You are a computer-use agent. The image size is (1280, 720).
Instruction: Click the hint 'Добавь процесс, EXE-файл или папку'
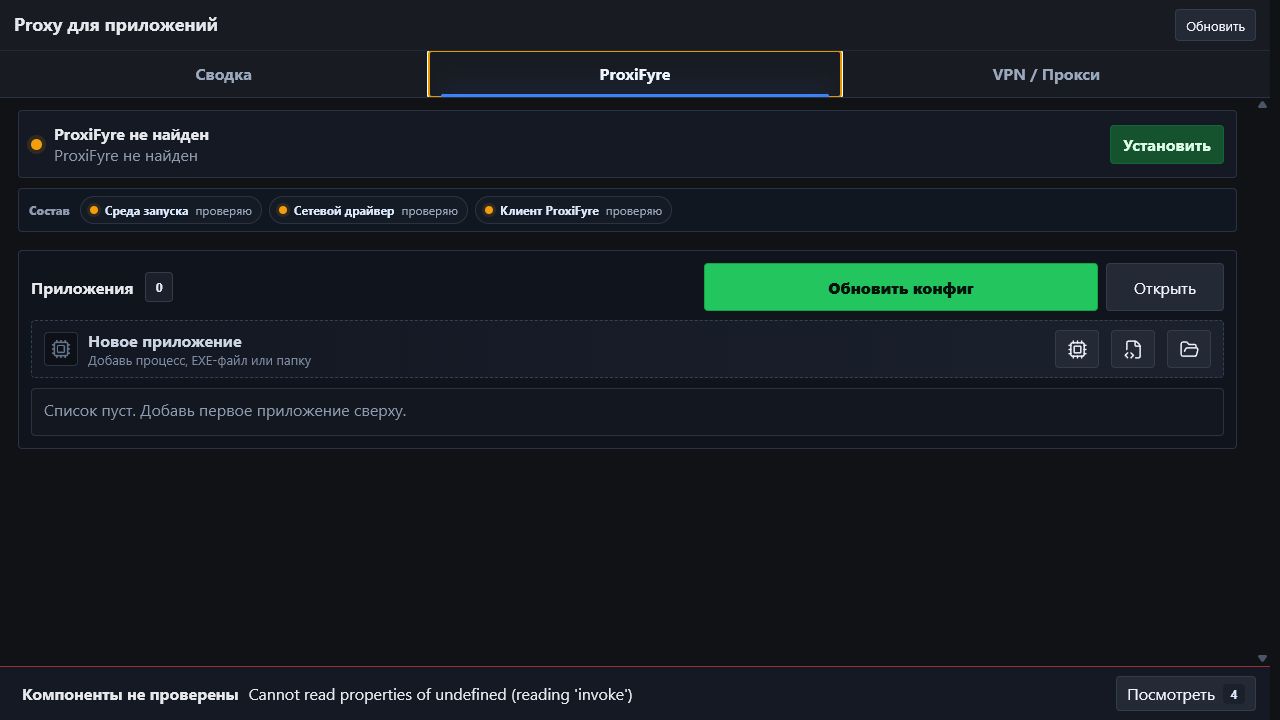[199, 360]
